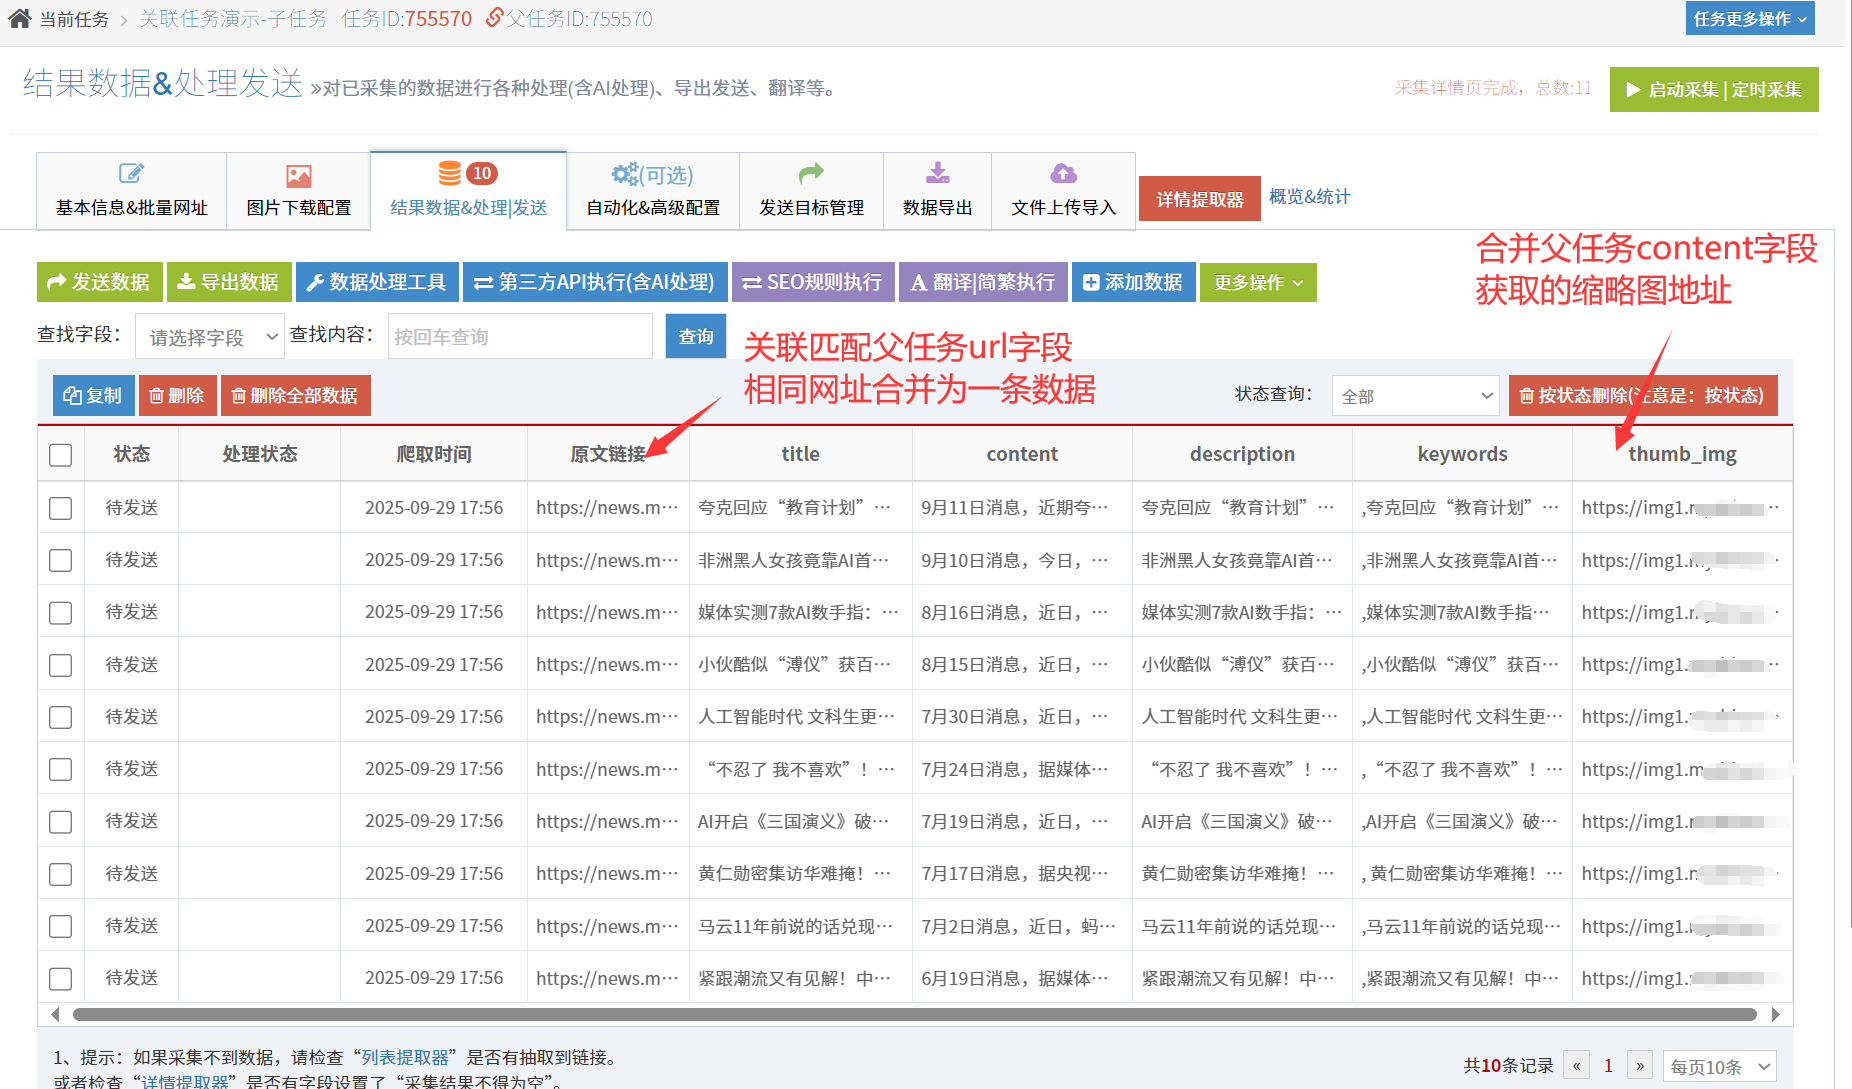1852x1089 pixels.
Task: Click the download icon for 数据导出
Action: coord(937,173)
